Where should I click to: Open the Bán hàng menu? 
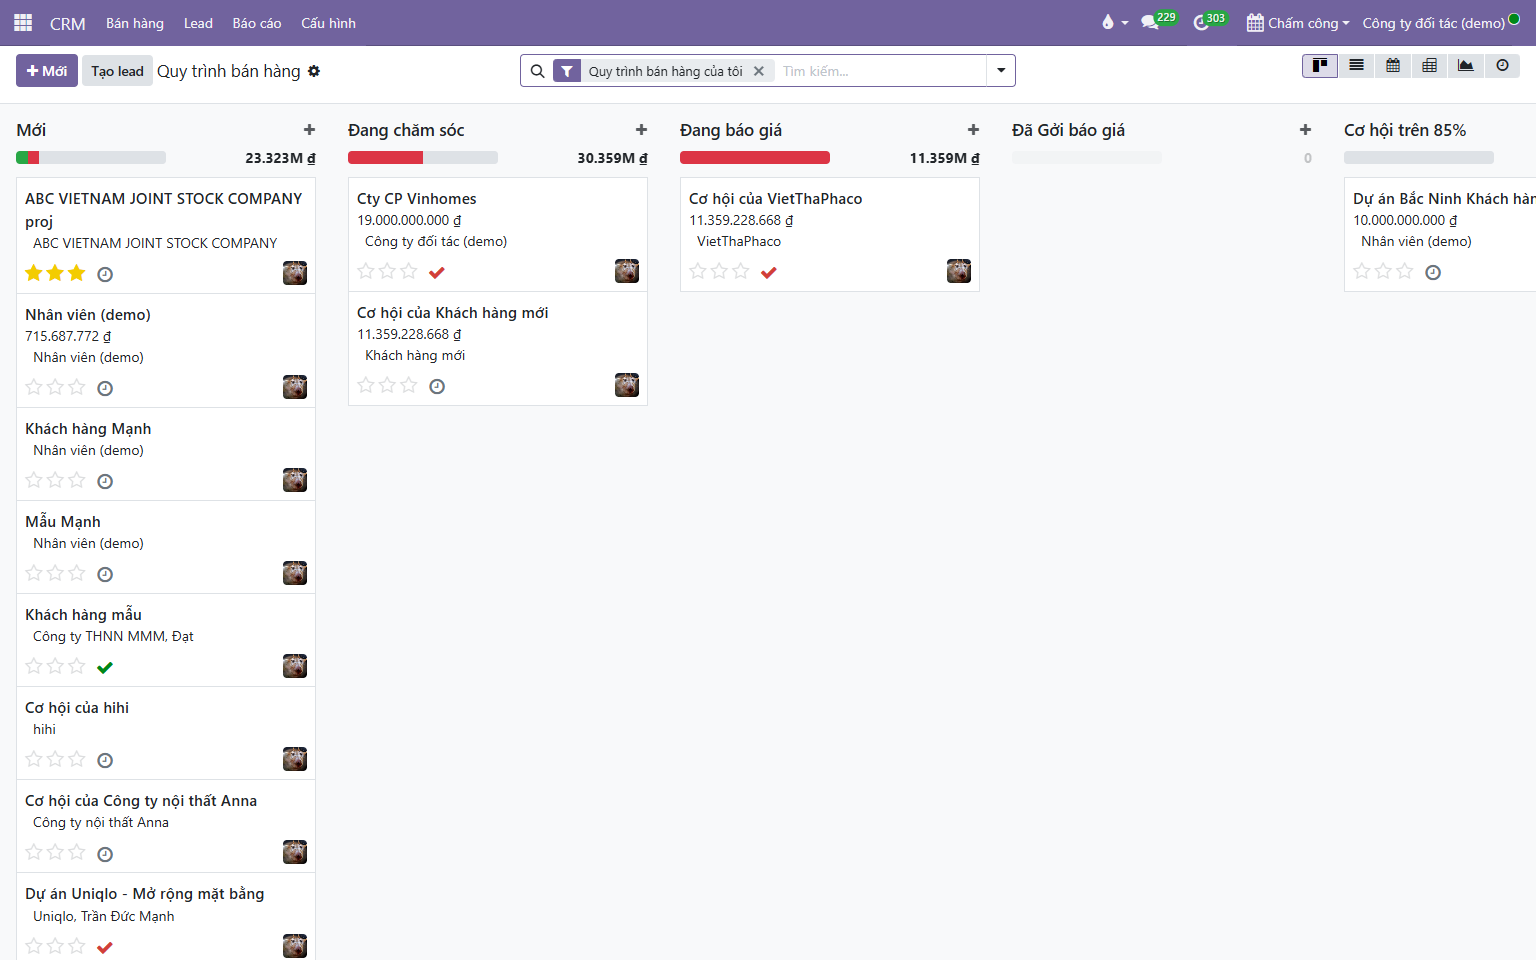pyautogui.click(x=135, y=23)
